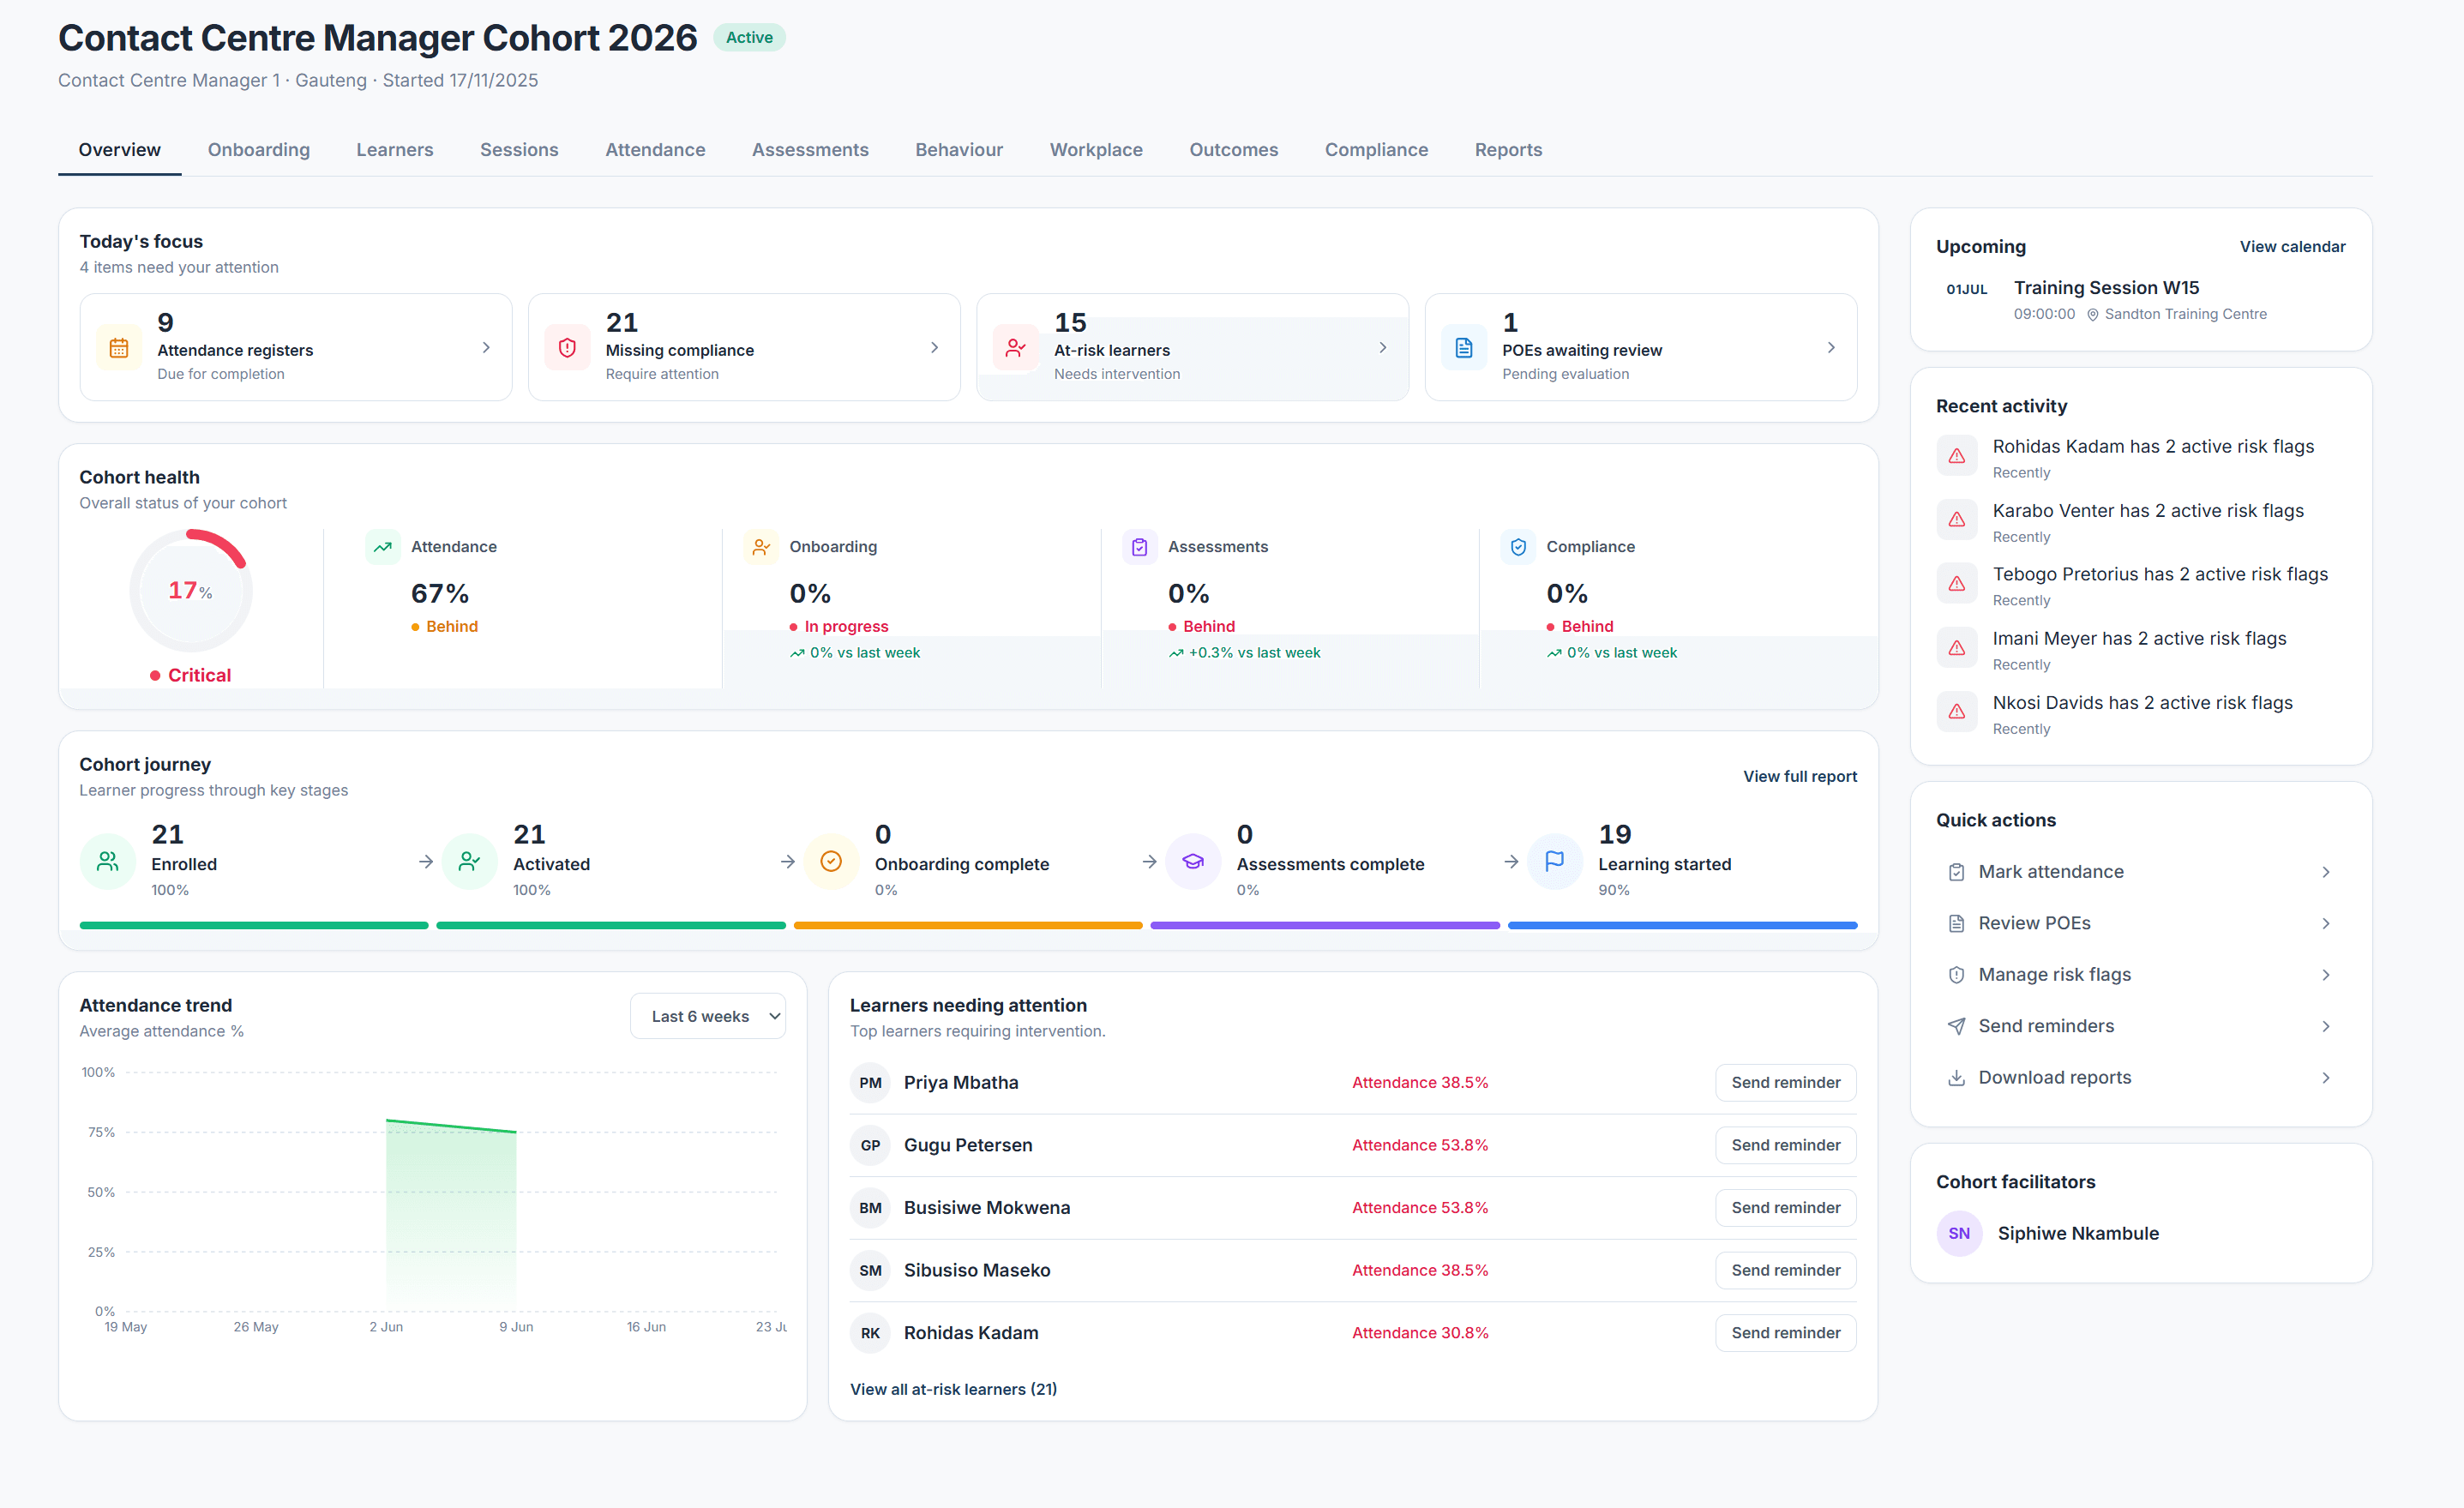This screenshot has height=1508, width=2464.
Task: Click the Download reports download icon
Action: (1957, 1077)
